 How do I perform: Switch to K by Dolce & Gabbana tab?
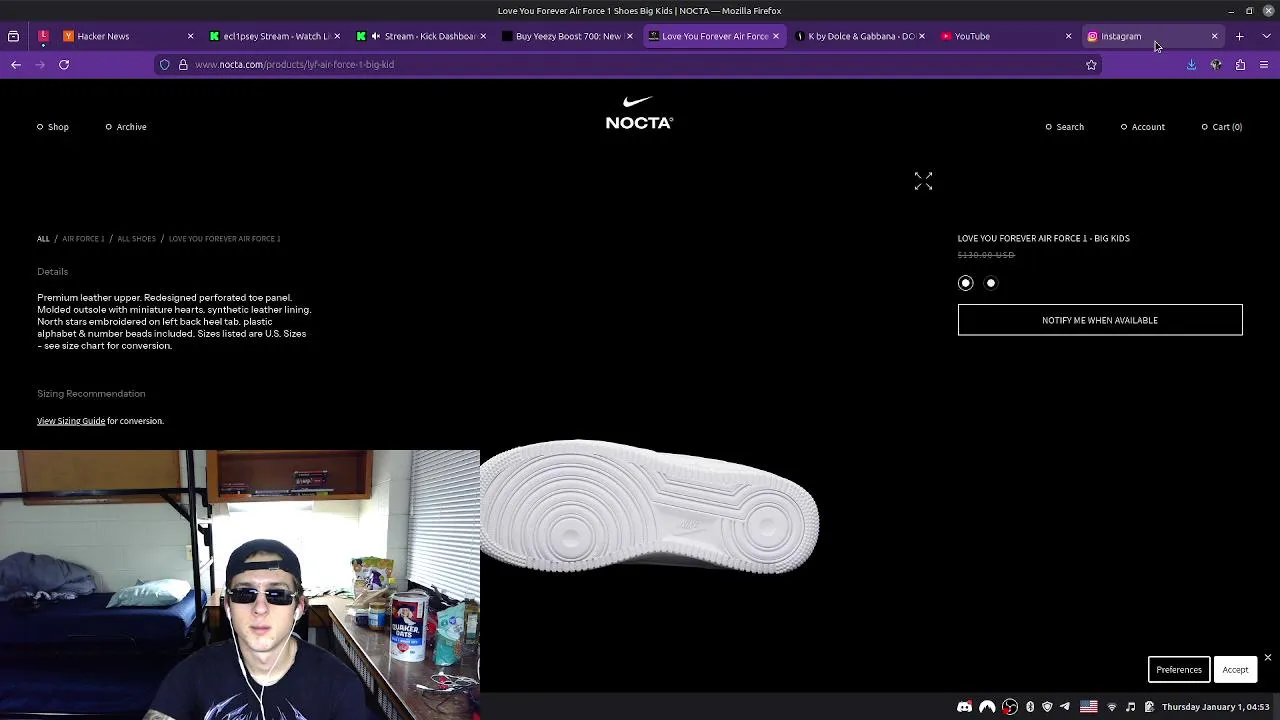[859, 36]
